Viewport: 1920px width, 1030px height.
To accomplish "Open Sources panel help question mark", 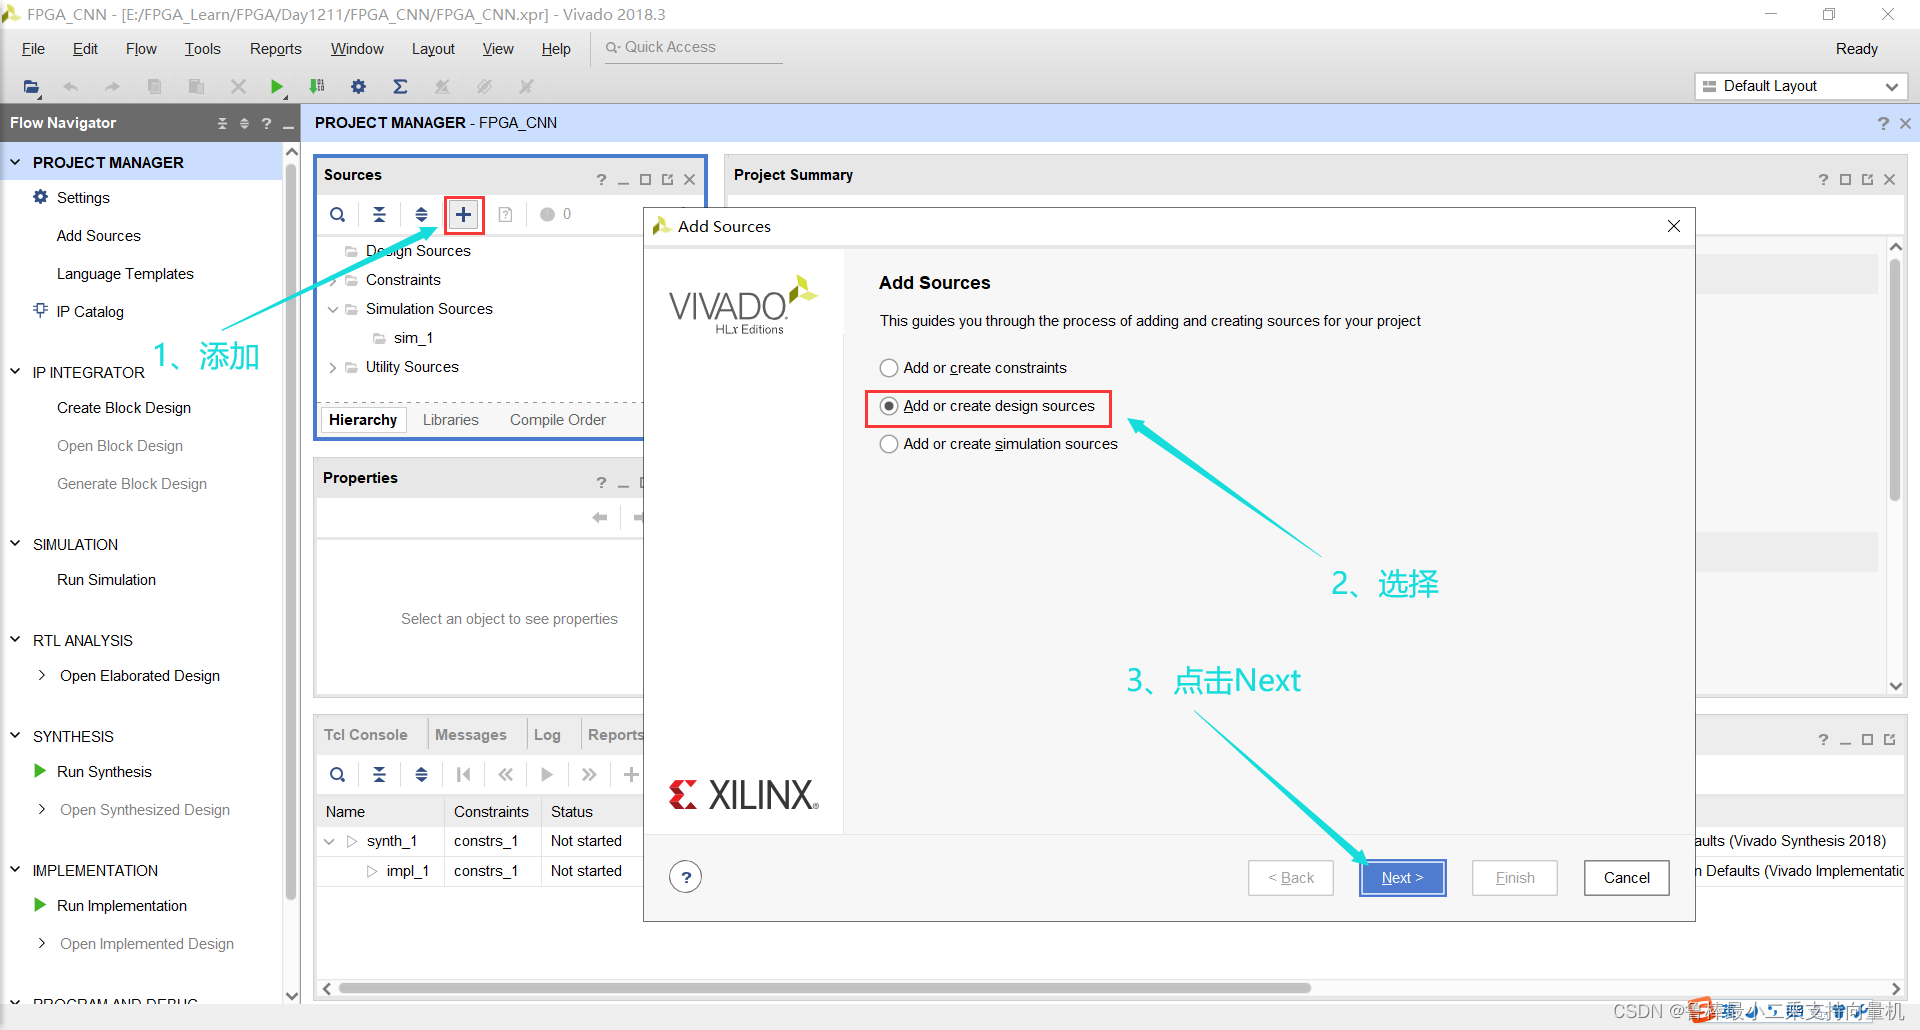I will (601, 180).
